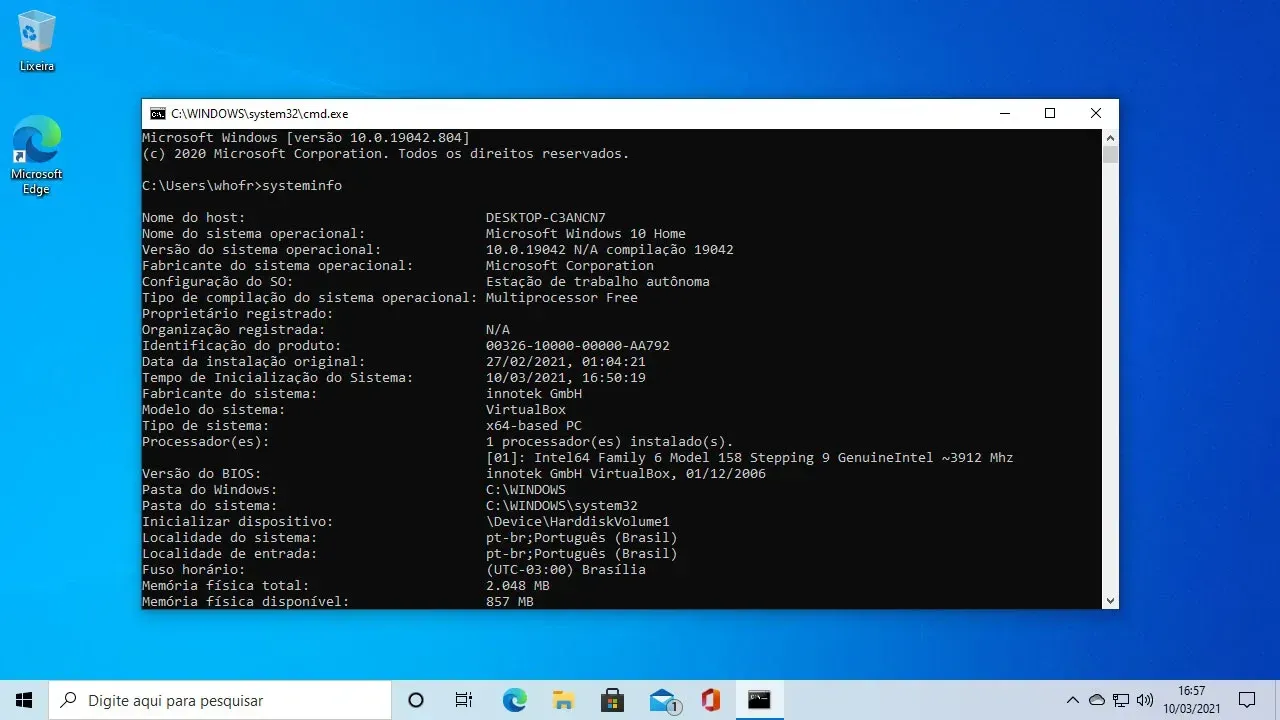Open the volume control speaker icon

click(x=1146, y=700)
